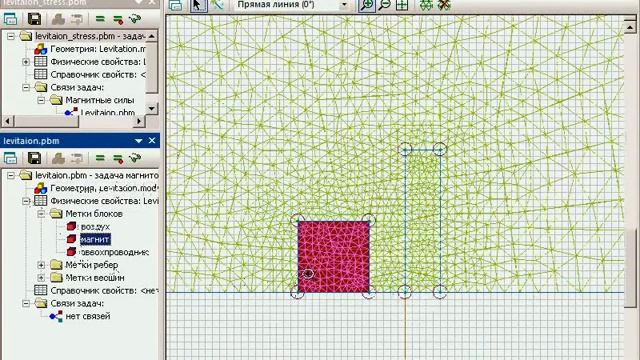Collapse 'Физические свойства: Levi' in levitaion.pbm tree

26,201
